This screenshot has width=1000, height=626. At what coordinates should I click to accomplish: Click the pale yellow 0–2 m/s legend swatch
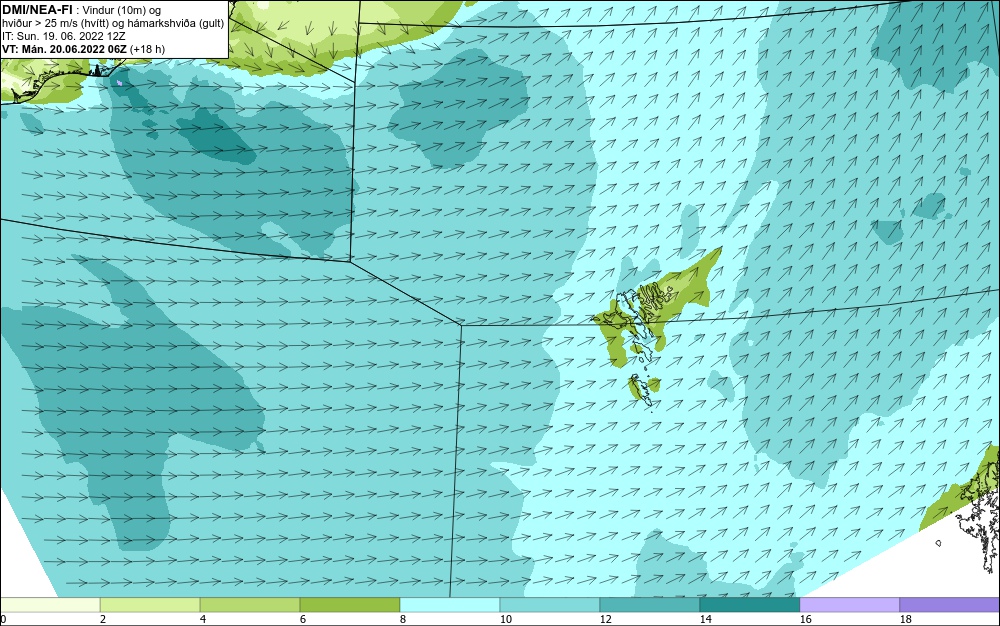tap(50, 604)
